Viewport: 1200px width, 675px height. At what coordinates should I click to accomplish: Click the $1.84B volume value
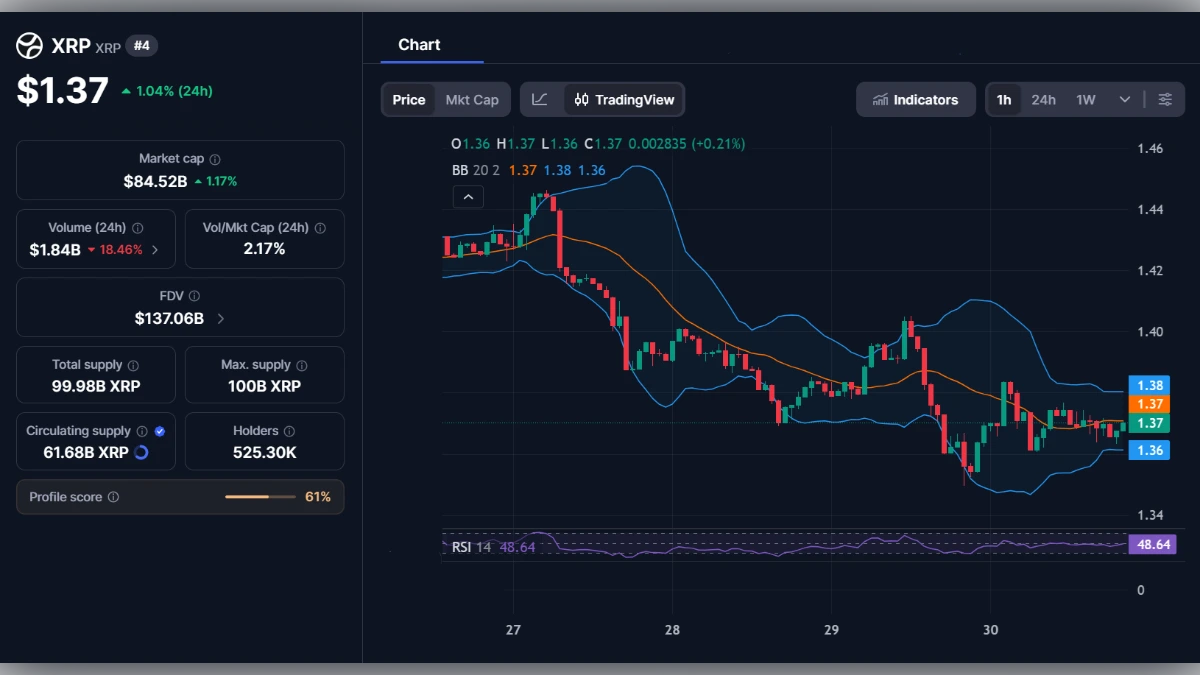pos(54,249)
